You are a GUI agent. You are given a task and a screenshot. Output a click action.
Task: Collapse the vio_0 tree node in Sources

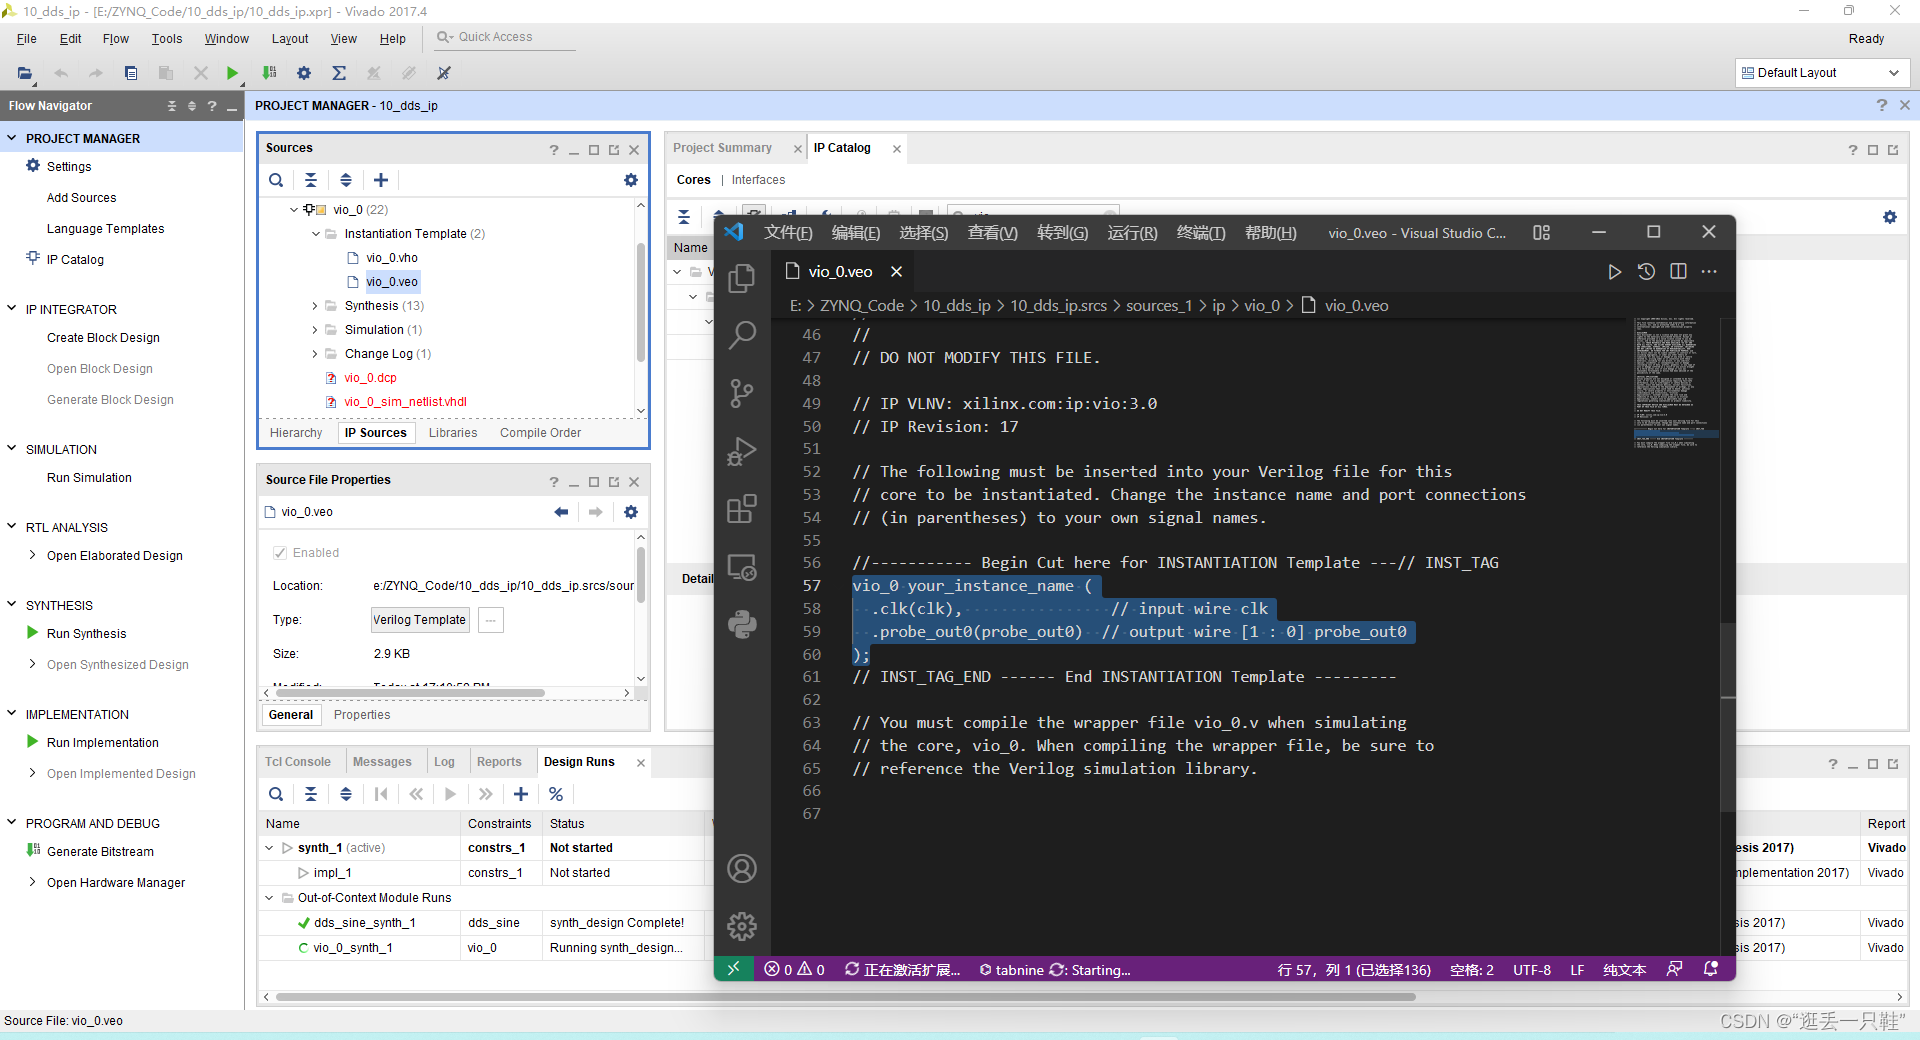[294, 210]
